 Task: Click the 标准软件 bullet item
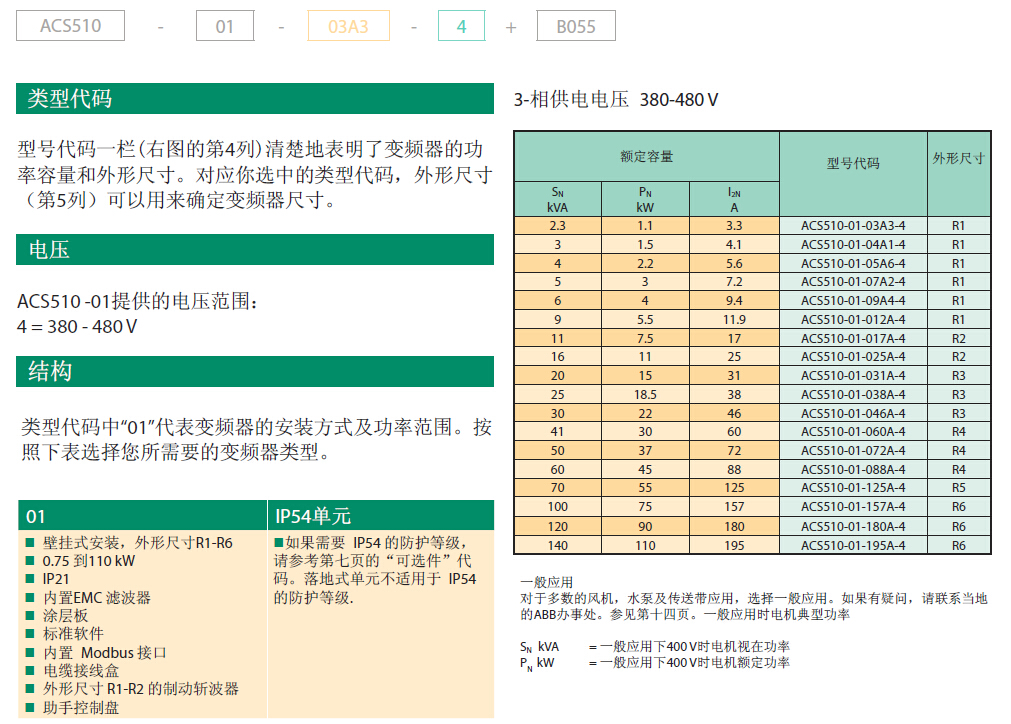64,634
